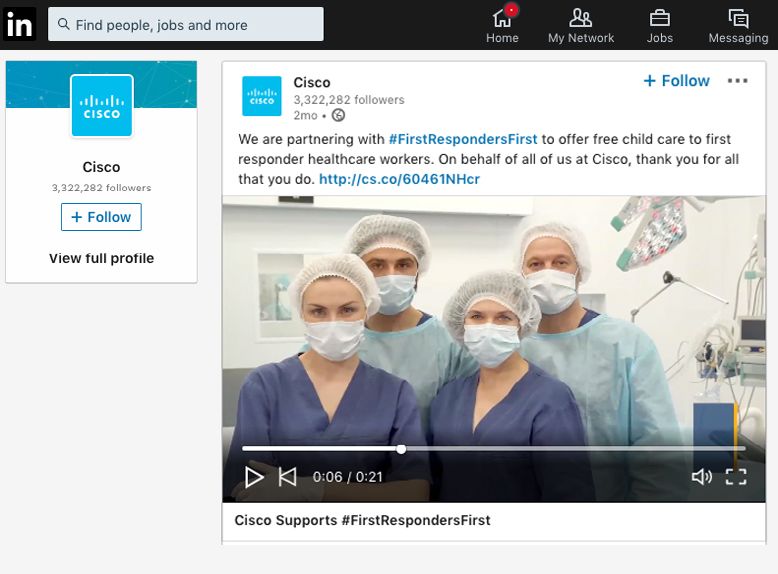
Task: View full profile of Cisco
Action: 101,258
